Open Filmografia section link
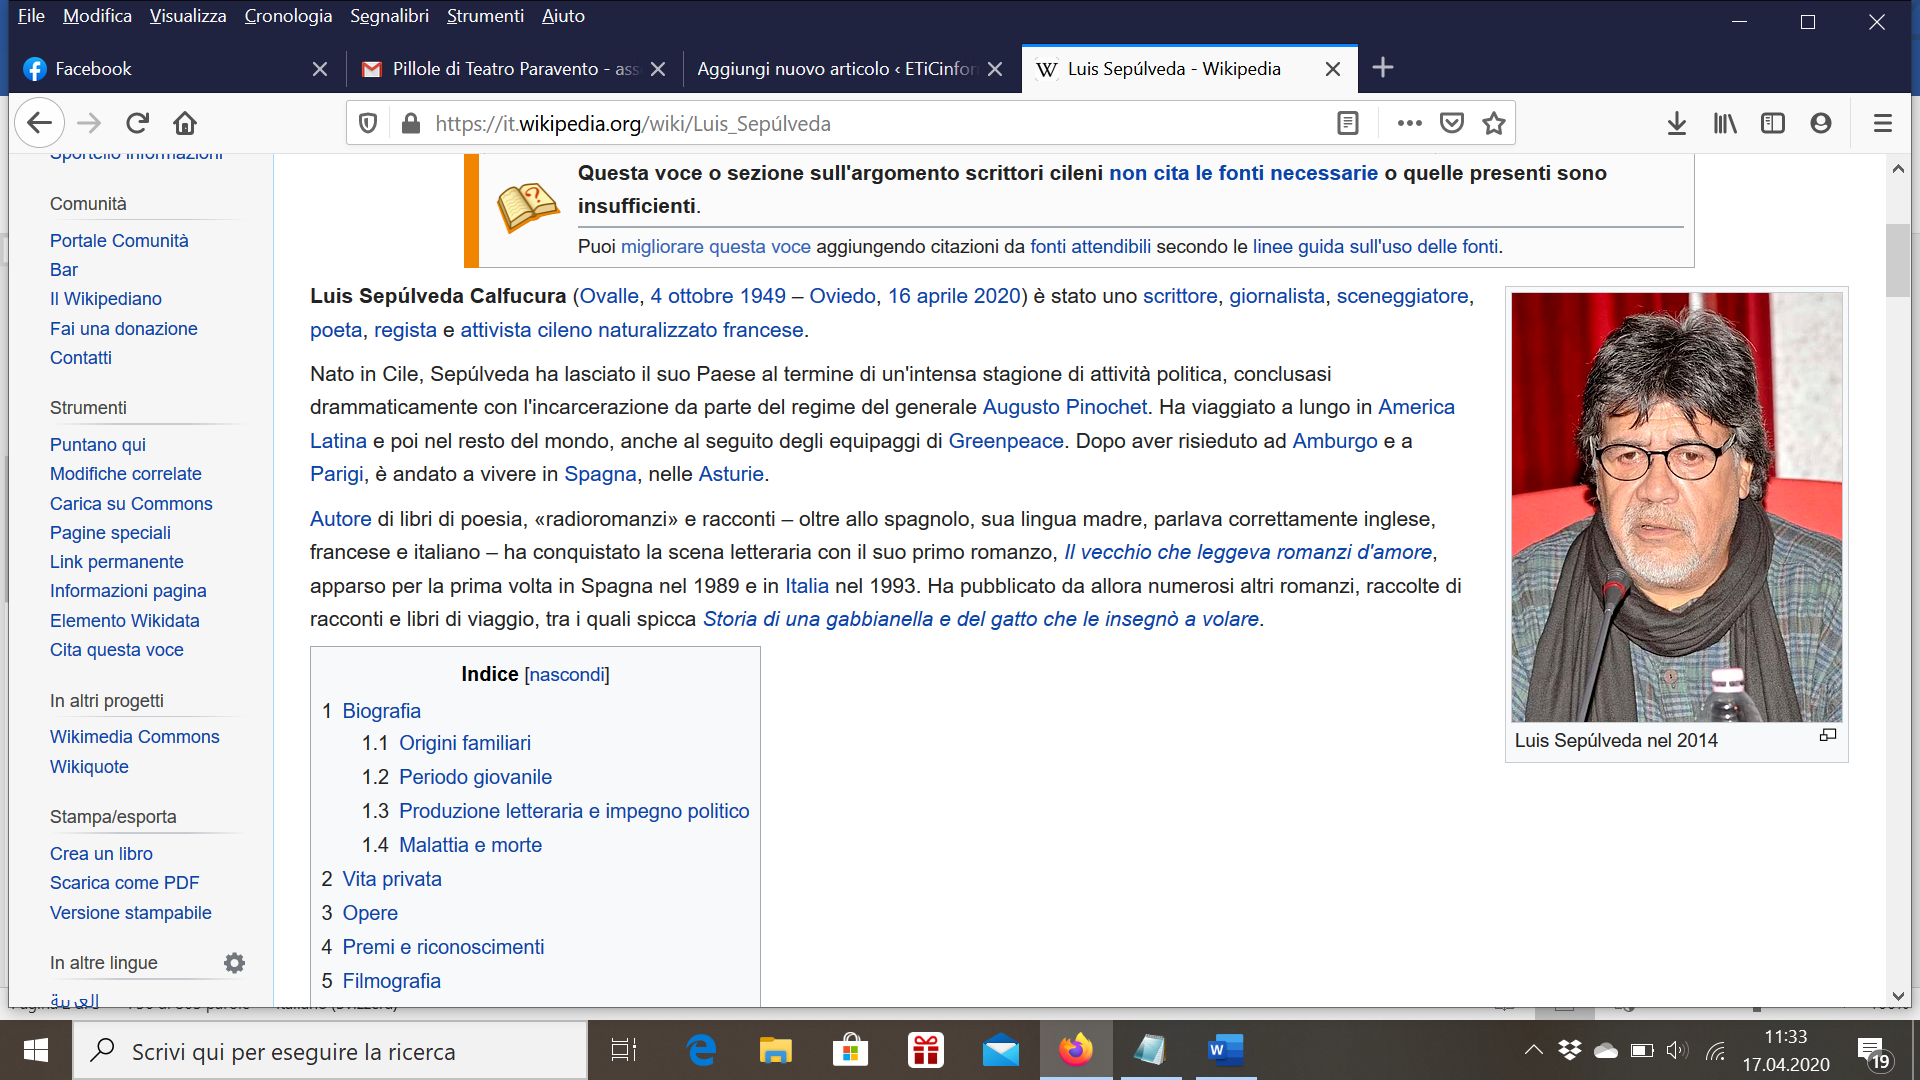This screenshot has height=1080, width=1920. (392, 981)
